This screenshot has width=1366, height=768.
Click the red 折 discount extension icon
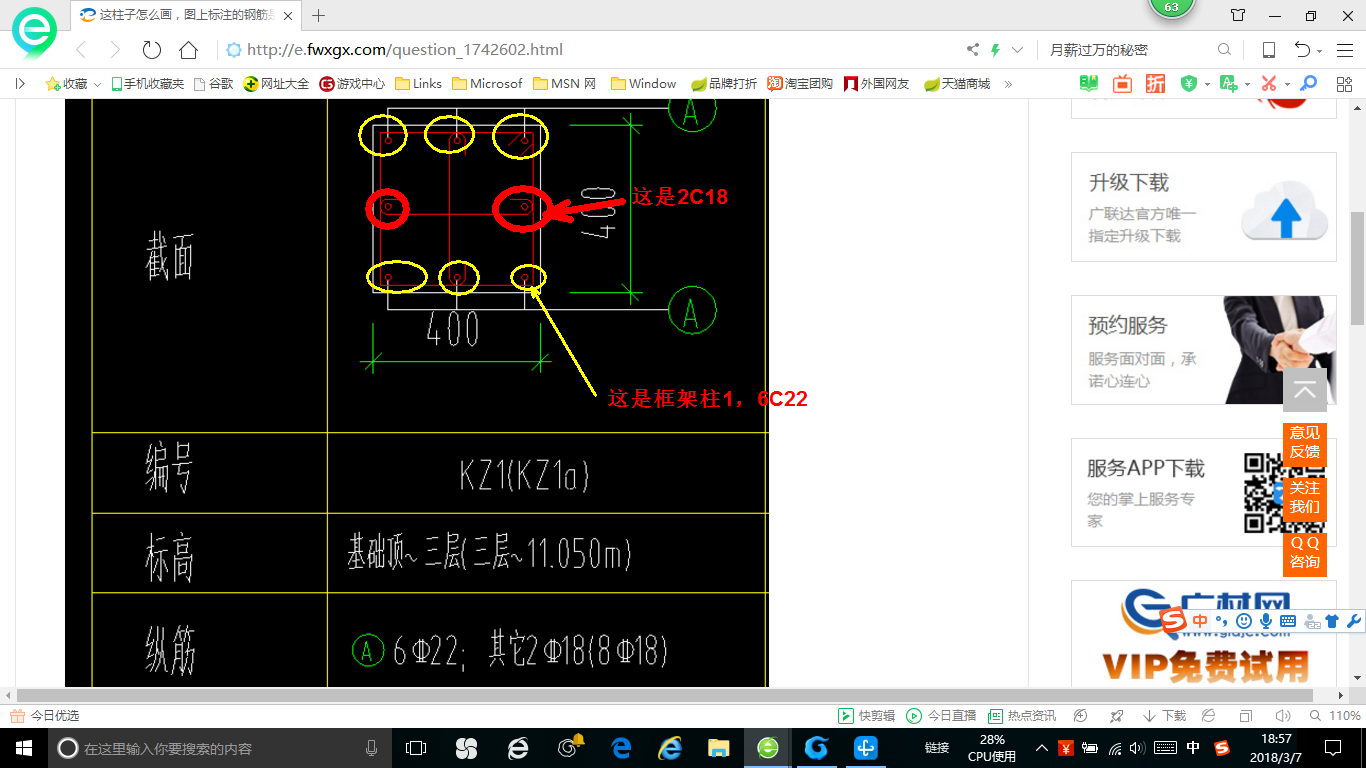tap(1155, 84)
